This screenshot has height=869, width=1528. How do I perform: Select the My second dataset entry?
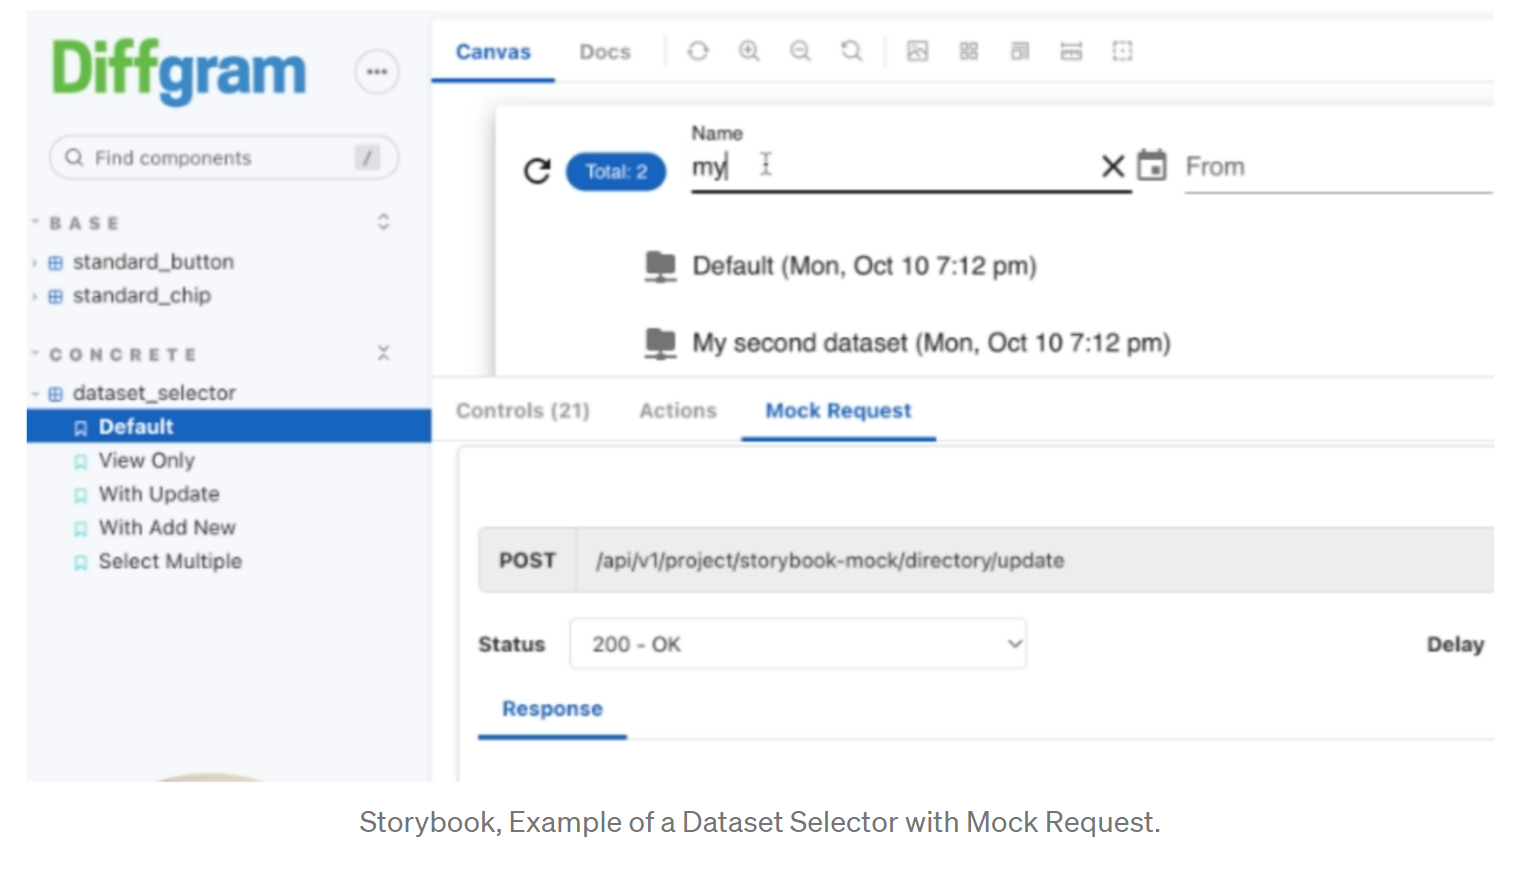click(930, 343)
